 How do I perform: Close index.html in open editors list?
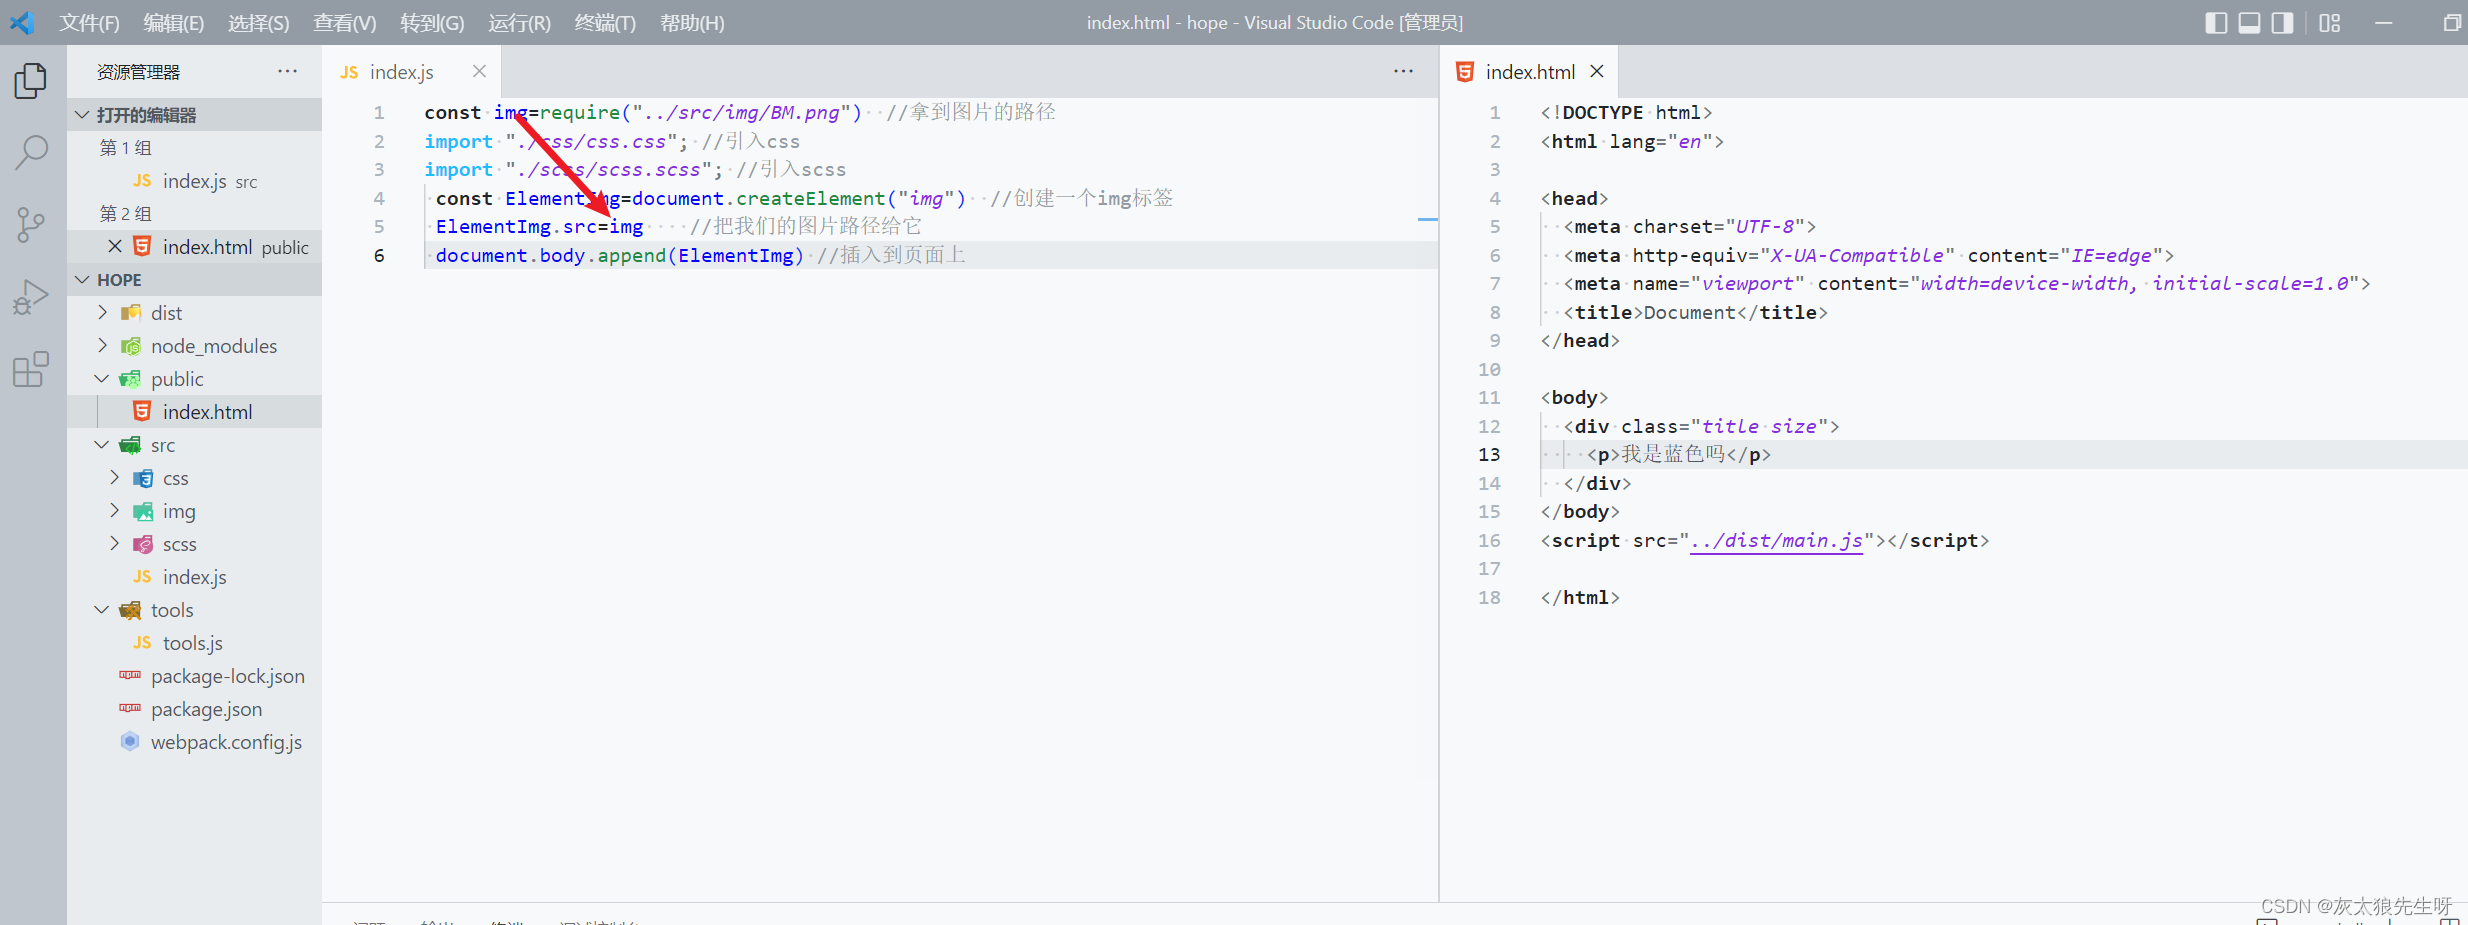[x=115, y=246]
